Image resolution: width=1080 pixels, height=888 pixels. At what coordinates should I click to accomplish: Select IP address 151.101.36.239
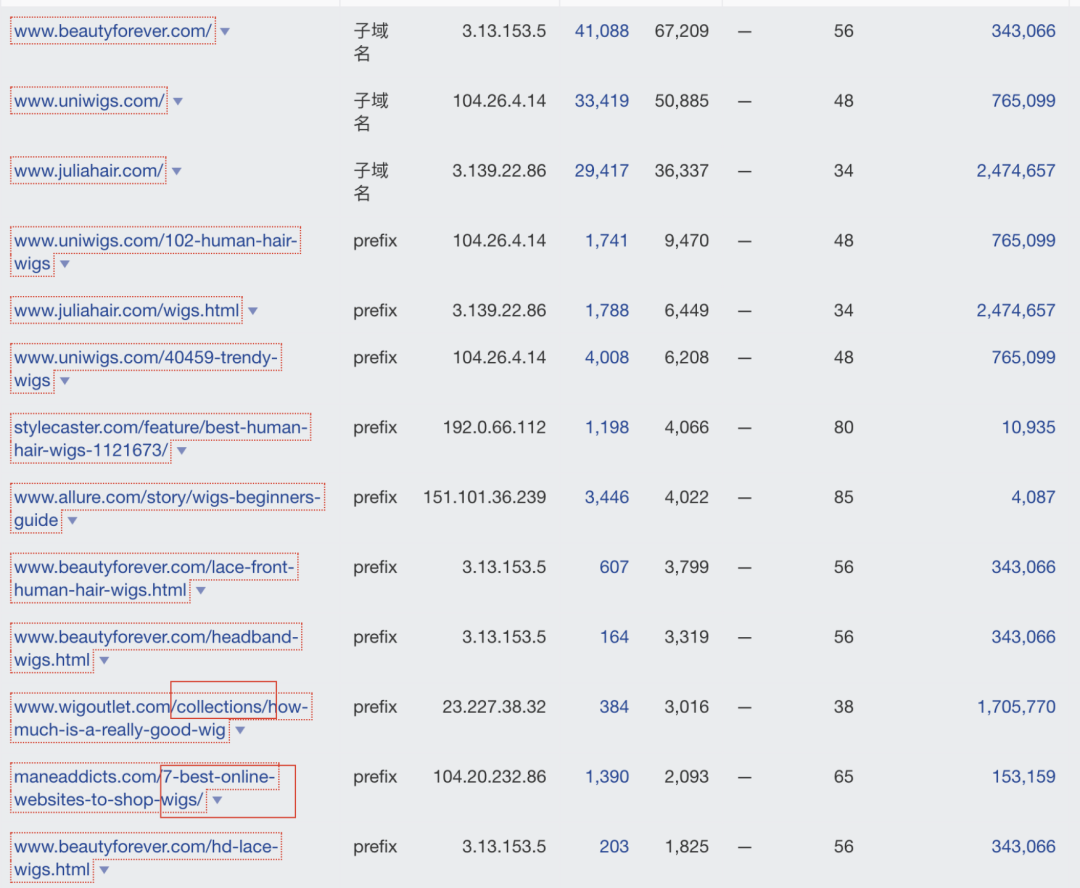(484, 497)
